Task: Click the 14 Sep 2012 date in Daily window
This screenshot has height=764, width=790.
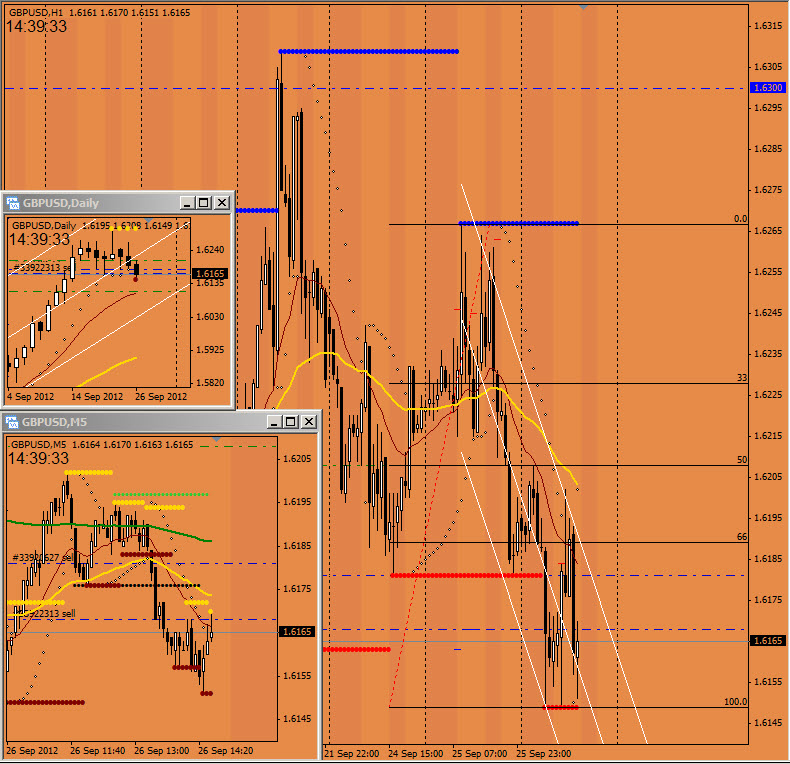Action: [x=97, y=396]
